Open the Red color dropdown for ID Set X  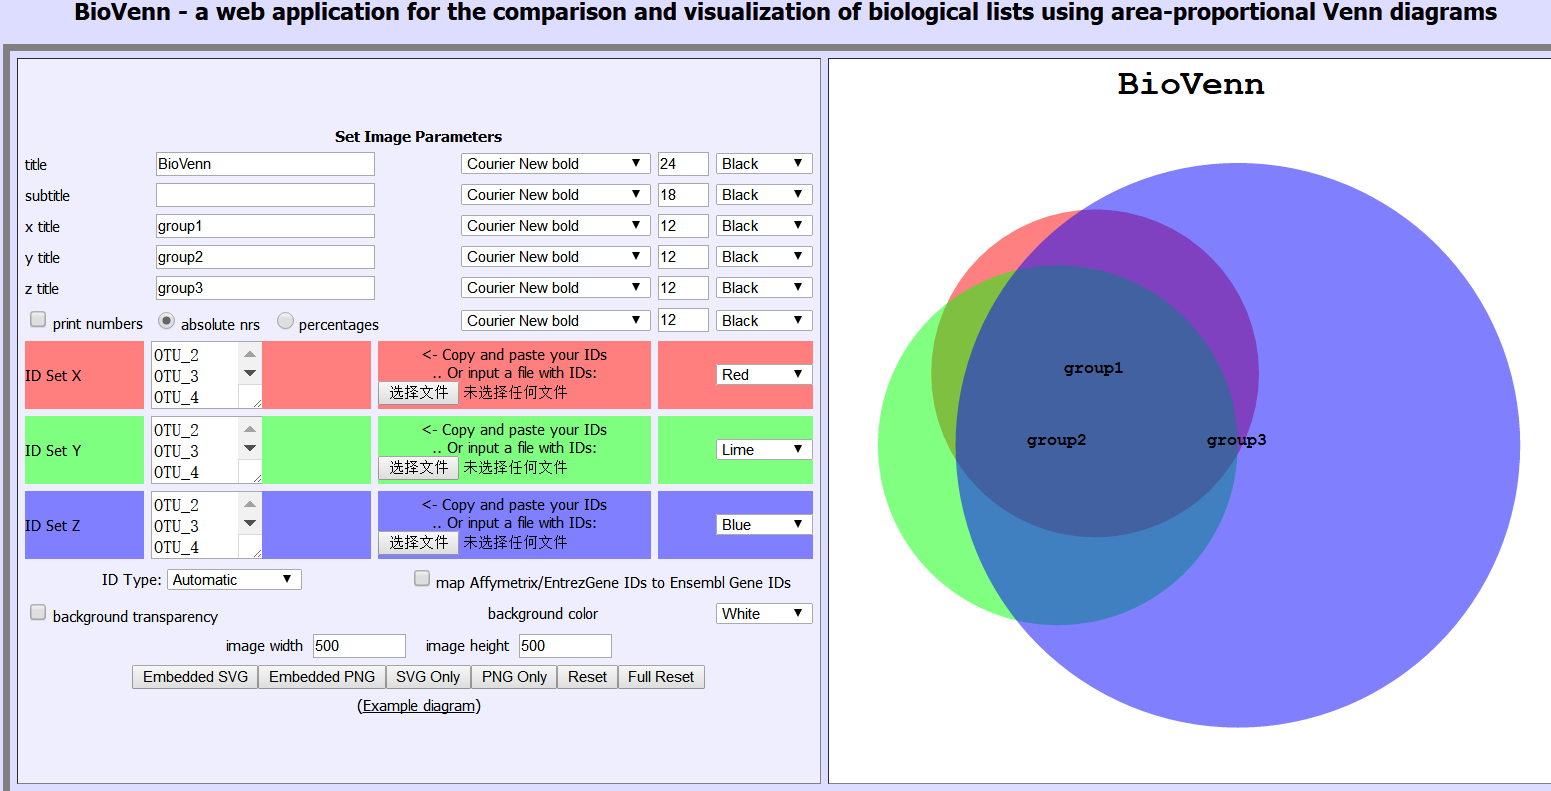coord(763,374)
